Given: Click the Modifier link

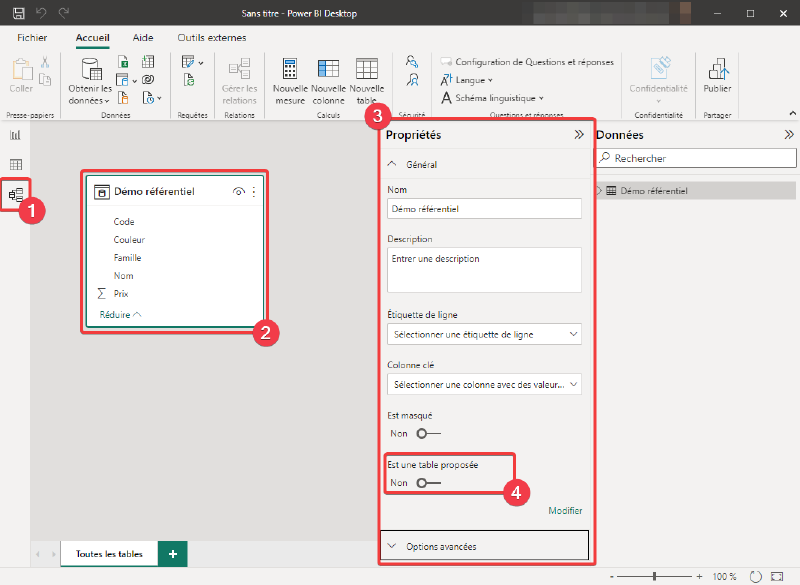Looking at the screenshot, I should click(x=565, y=511).
